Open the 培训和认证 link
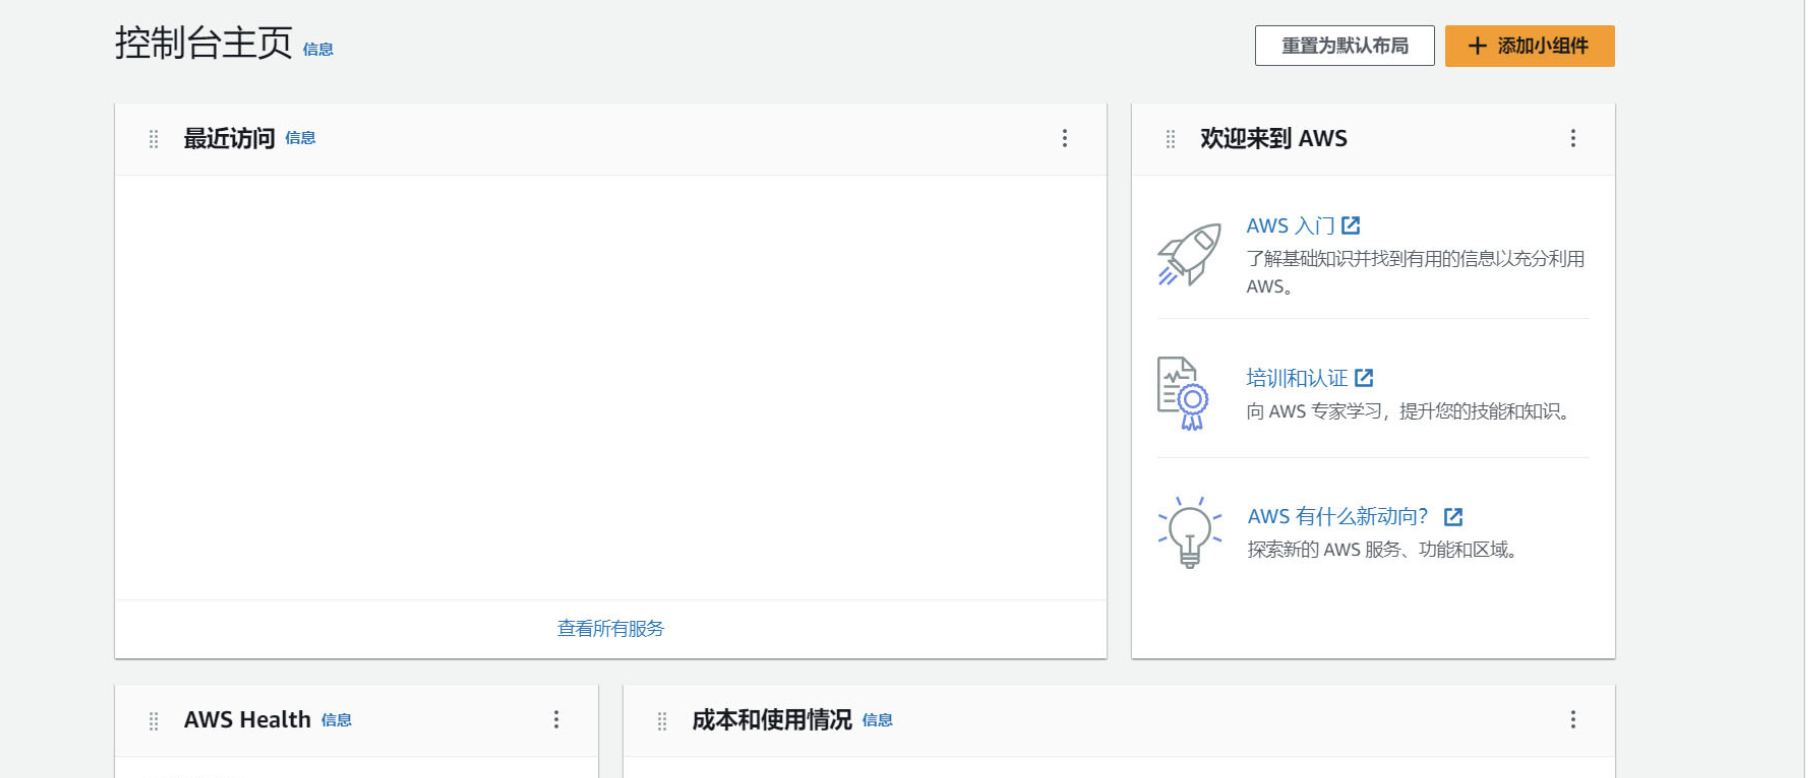Viewport: 1808px width, 778px height. [1297, 378]
